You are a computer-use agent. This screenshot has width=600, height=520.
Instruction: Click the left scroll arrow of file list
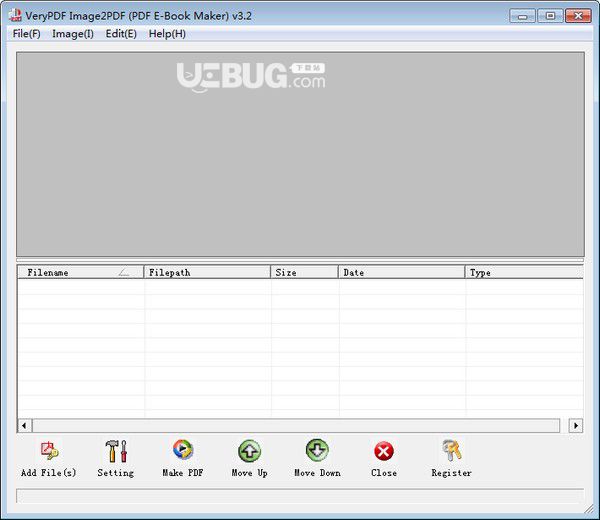click(24, 425)
